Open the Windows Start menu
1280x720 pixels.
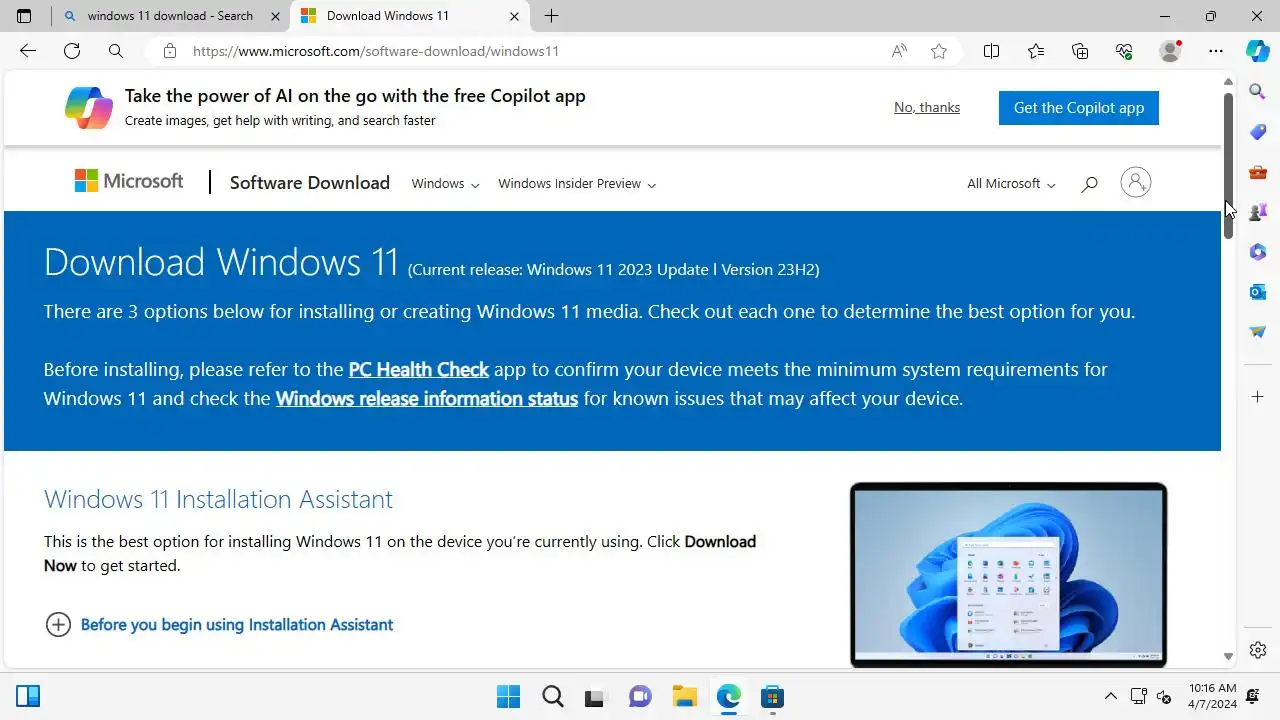(x=508, y=696)
